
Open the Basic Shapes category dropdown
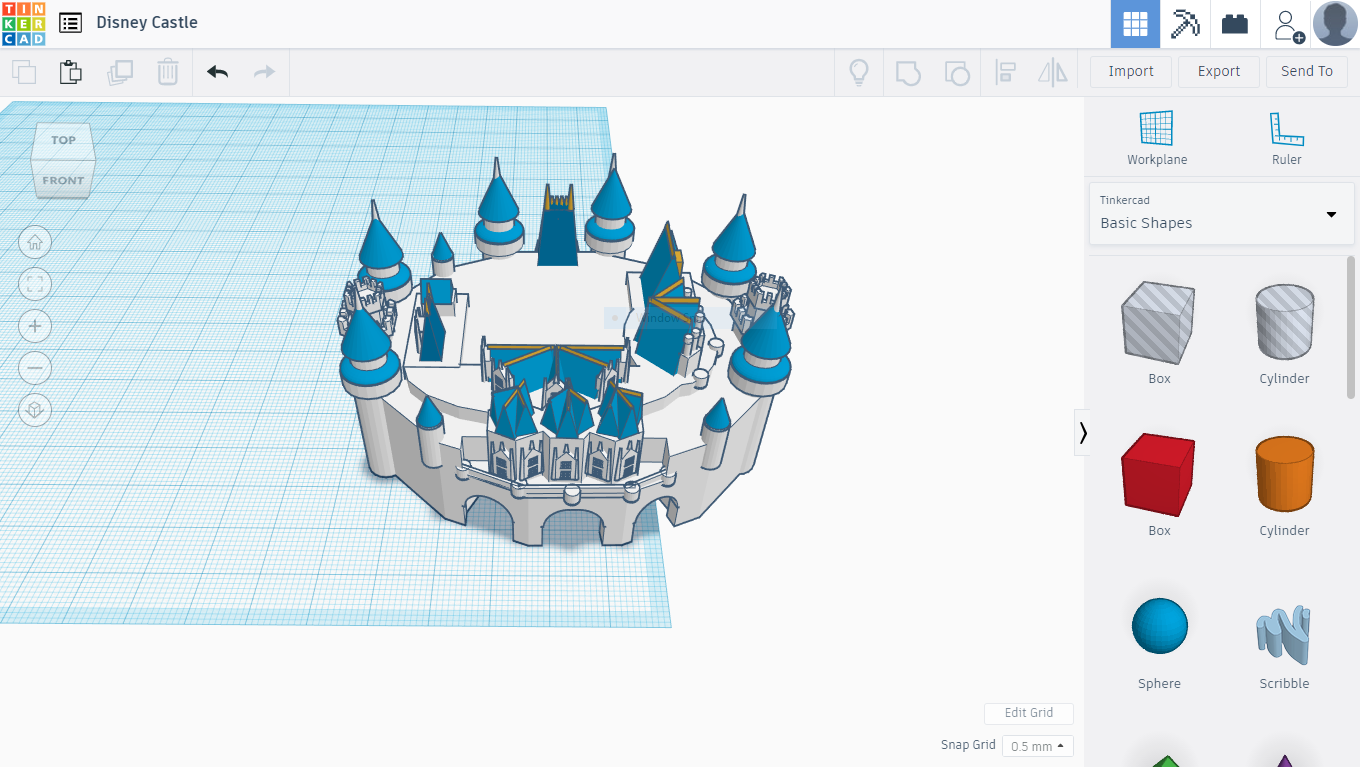(x=1221, y=213)
